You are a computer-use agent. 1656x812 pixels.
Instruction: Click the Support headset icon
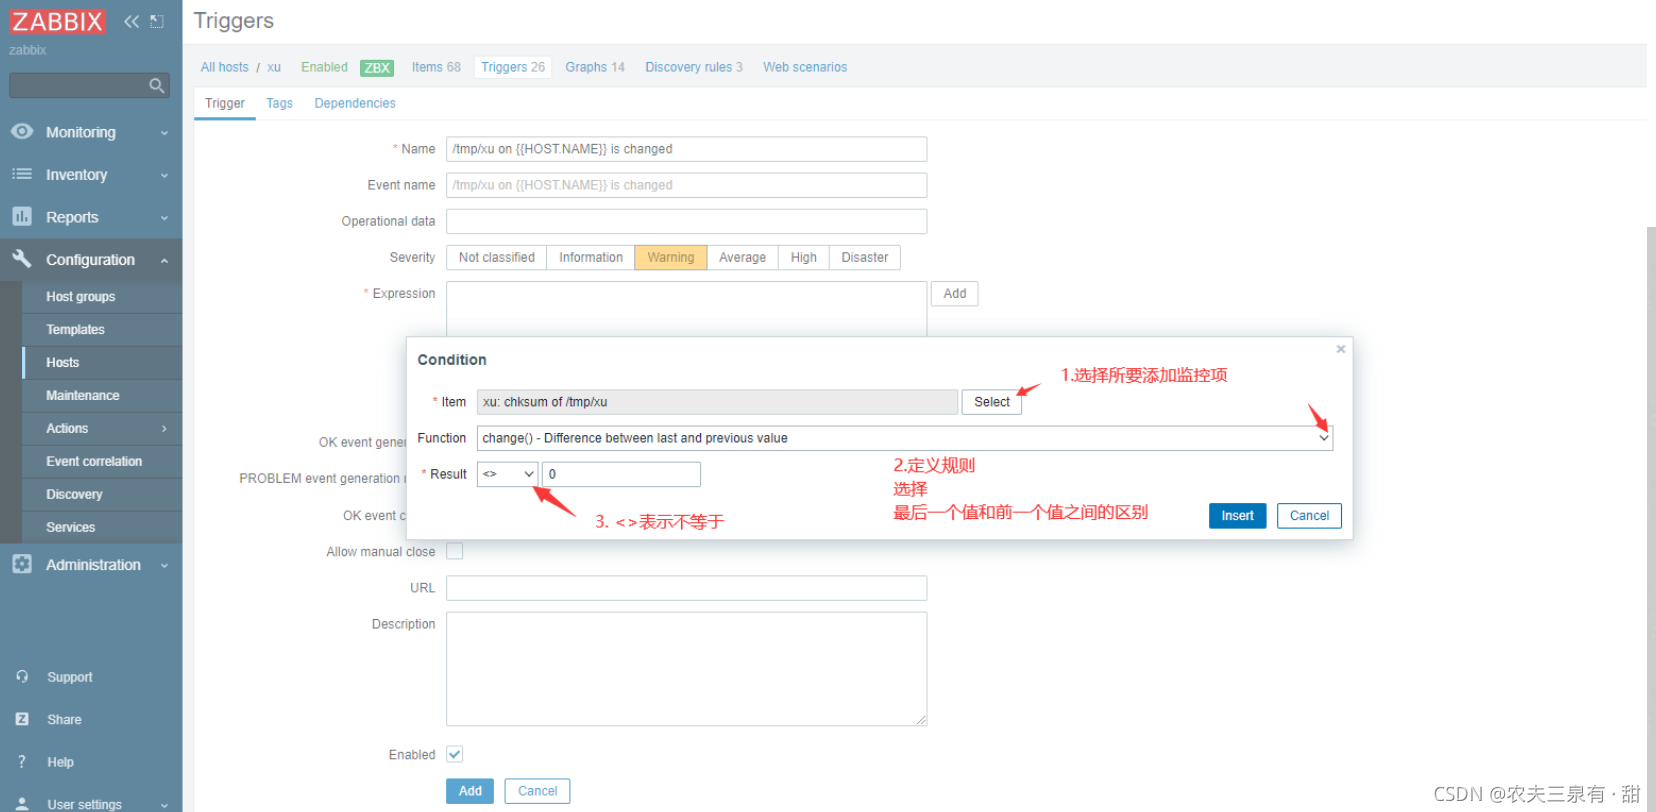(x=22, y=677)
